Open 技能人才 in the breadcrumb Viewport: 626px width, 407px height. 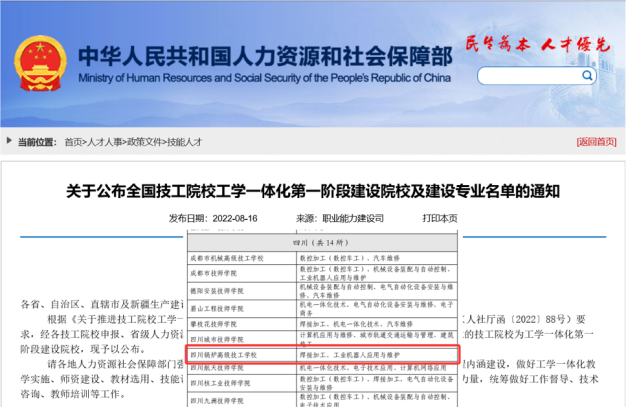(184, 142)
